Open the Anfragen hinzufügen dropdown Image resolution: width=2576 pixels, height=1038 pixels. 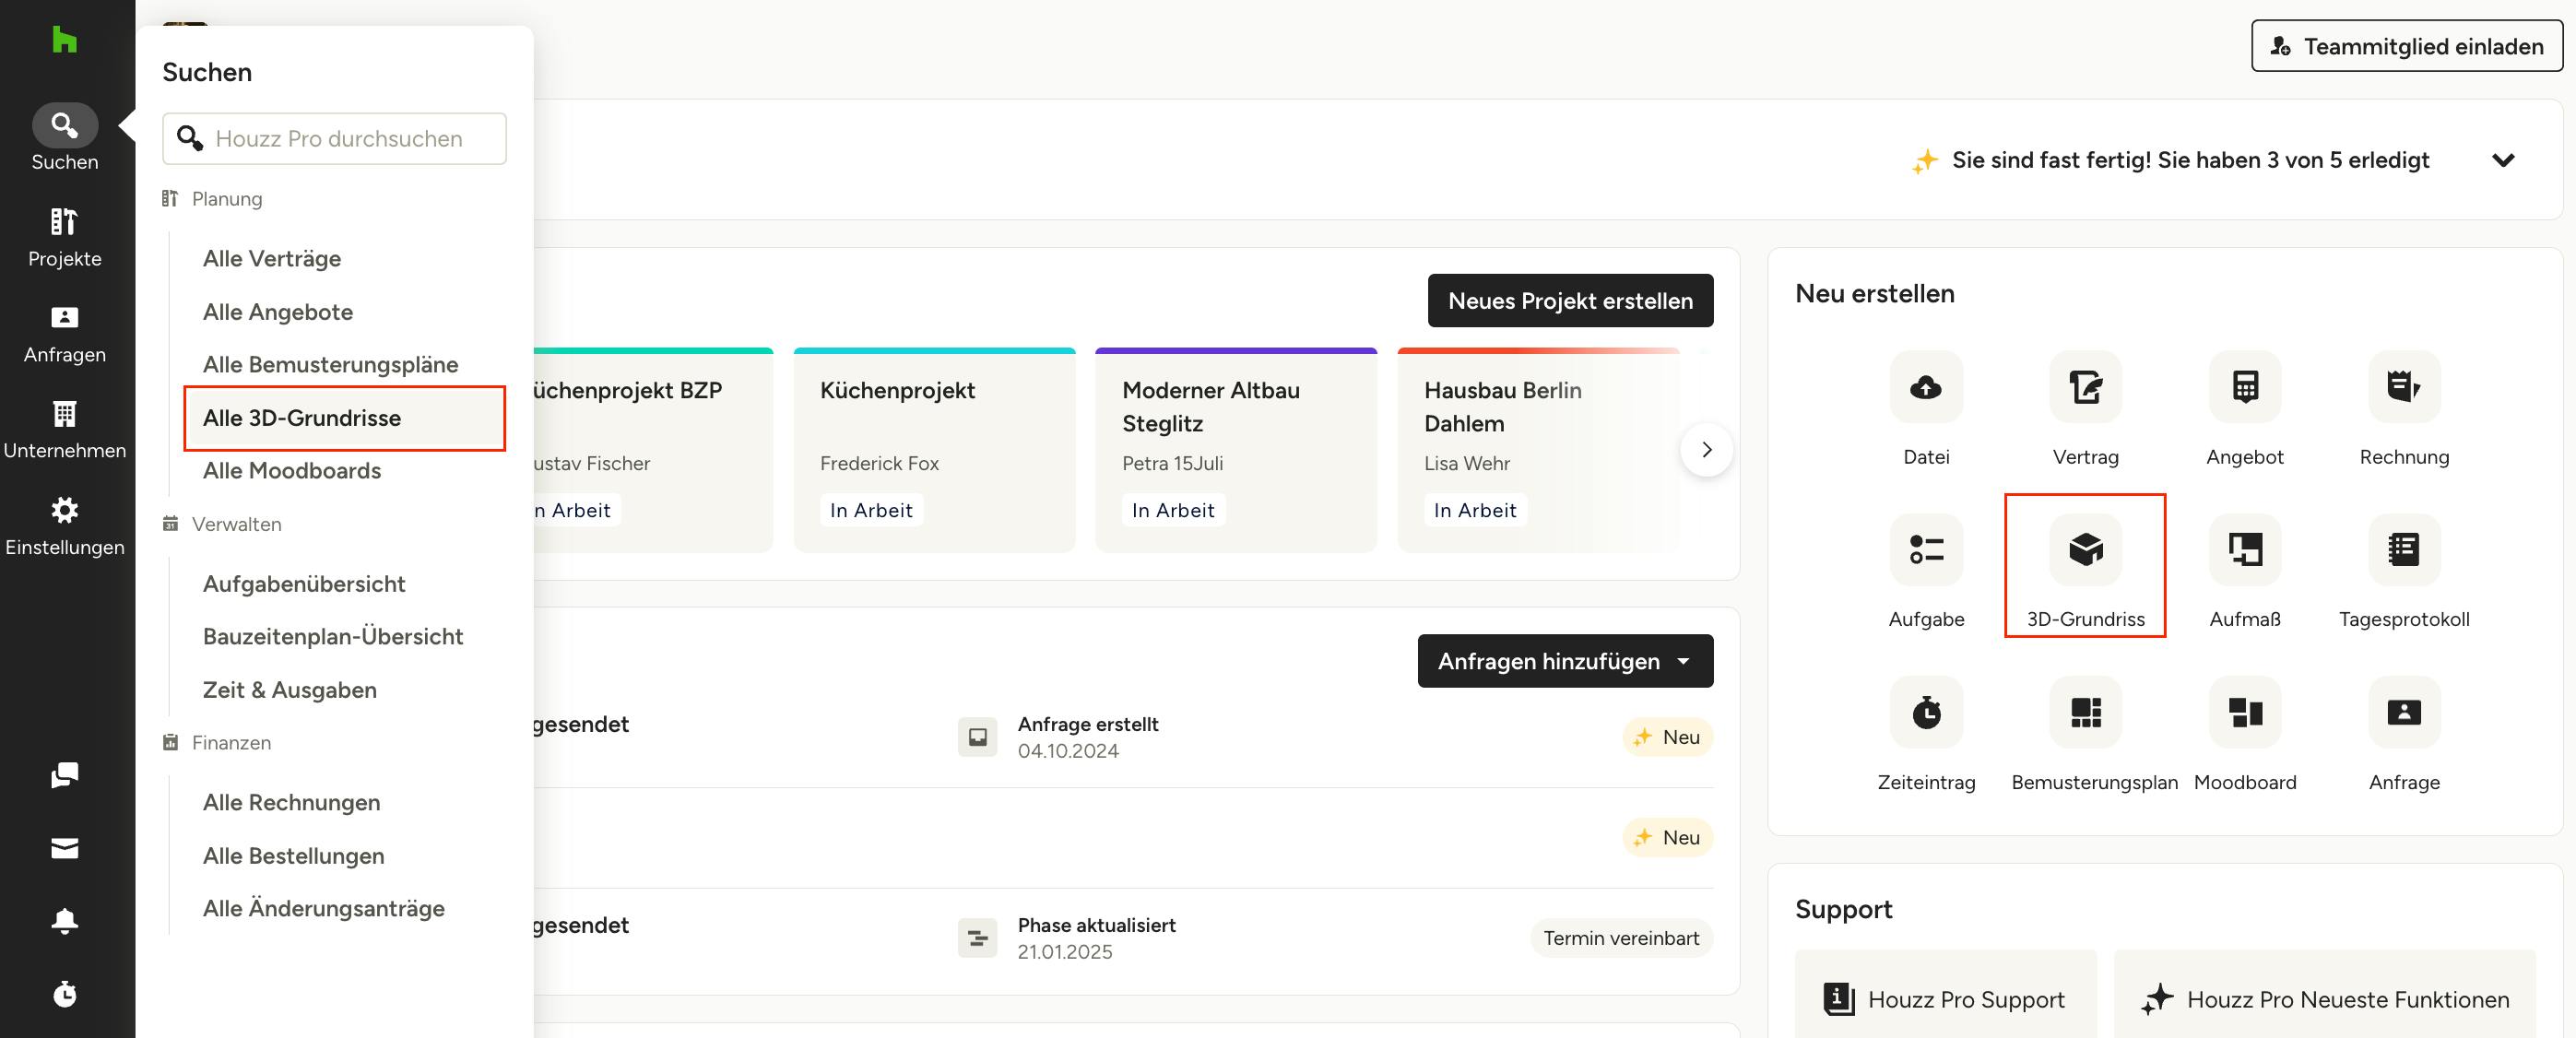pyautogui.click(x=1564, y=661)
